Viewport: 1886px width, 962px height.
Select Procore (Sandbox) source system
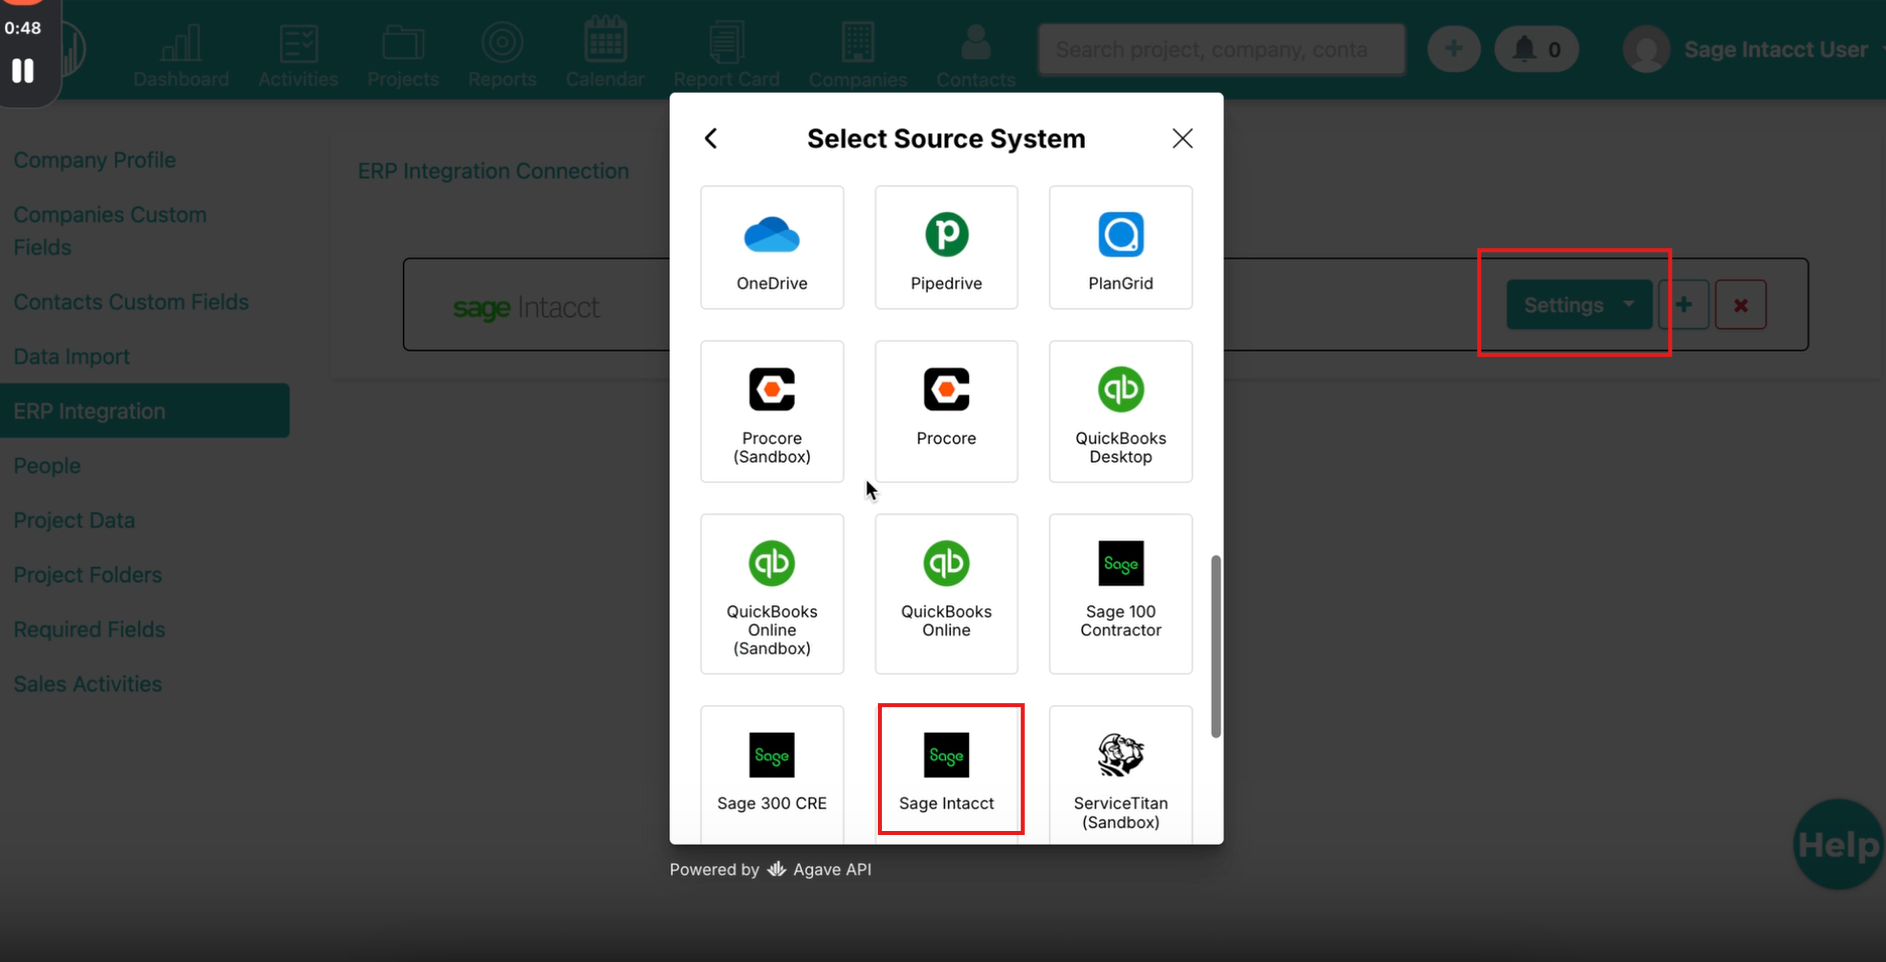pyautogui.click(x=771, y=411)
